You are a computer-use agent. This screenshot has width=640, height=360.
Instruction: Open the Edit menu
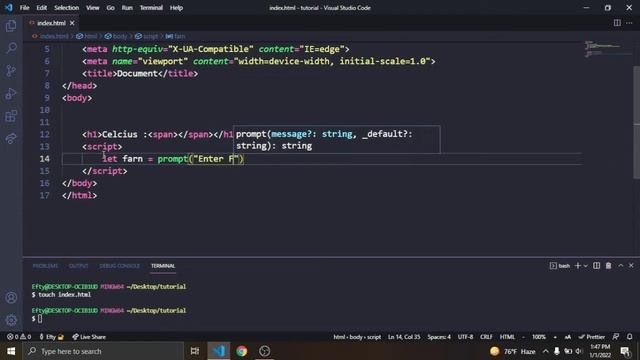tap(42, 8)
